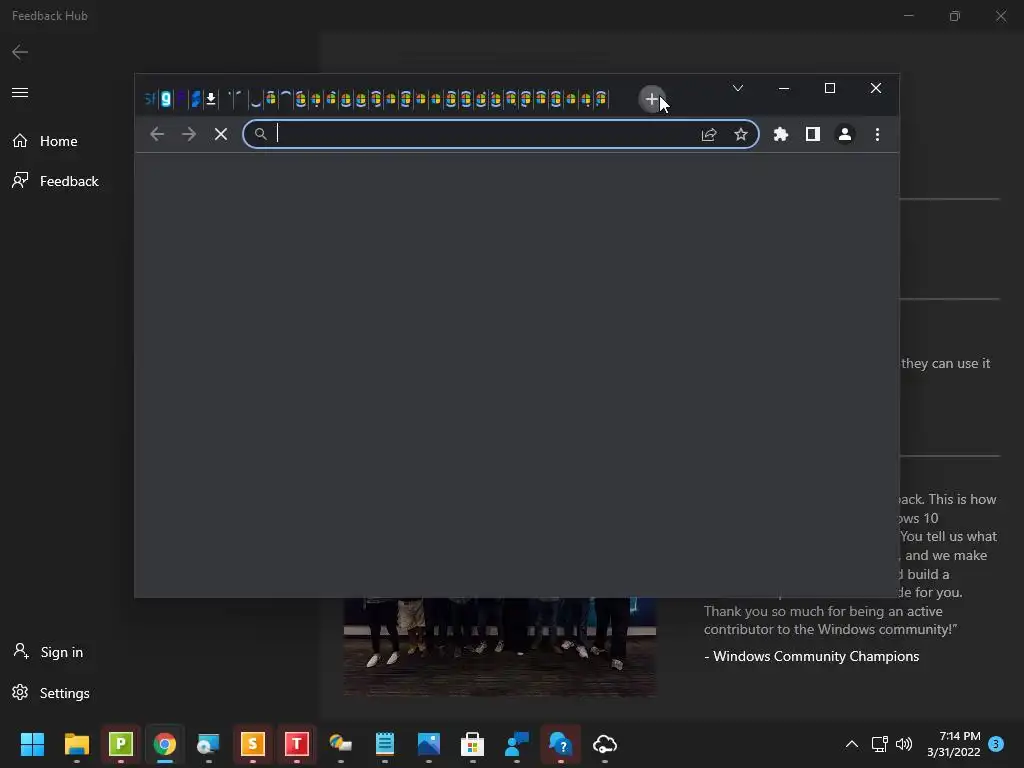Minimize the Chrome window
This screenshot has width=1024, height=768.
[x=784, y=88]
